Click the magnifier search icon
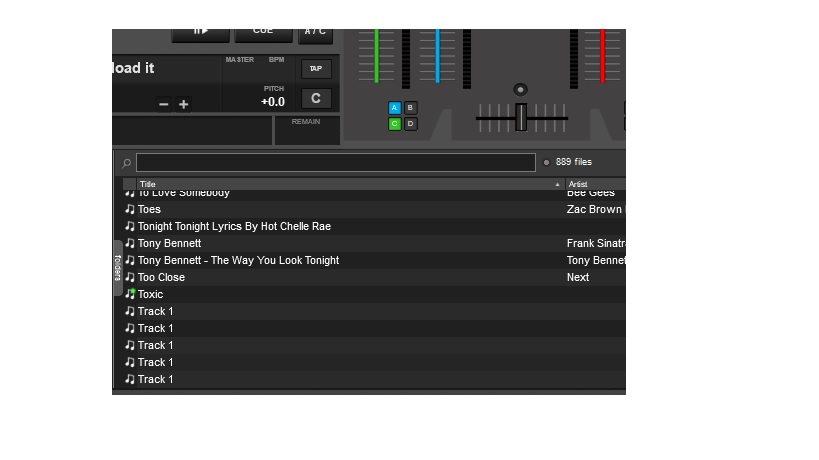Image resolution: width=819 pixels, height=460 pixels. pyautogui.click(x=126, y=163)
